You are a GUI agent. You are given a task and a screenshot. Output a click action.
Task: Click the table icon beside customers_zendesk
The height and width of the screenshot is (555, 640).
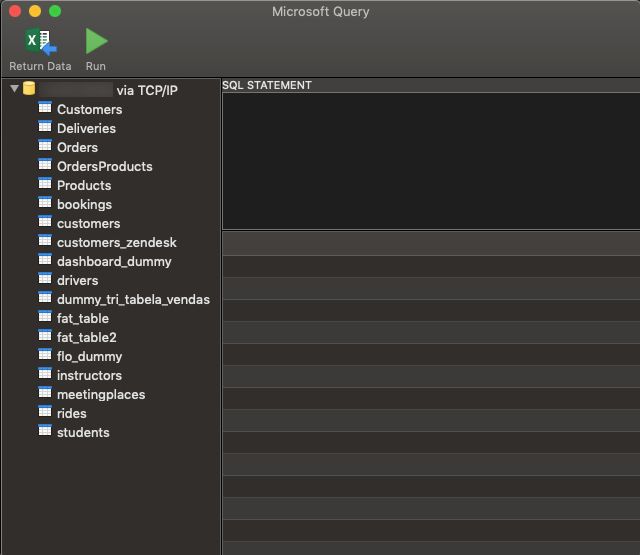click(x=45, y=240)
